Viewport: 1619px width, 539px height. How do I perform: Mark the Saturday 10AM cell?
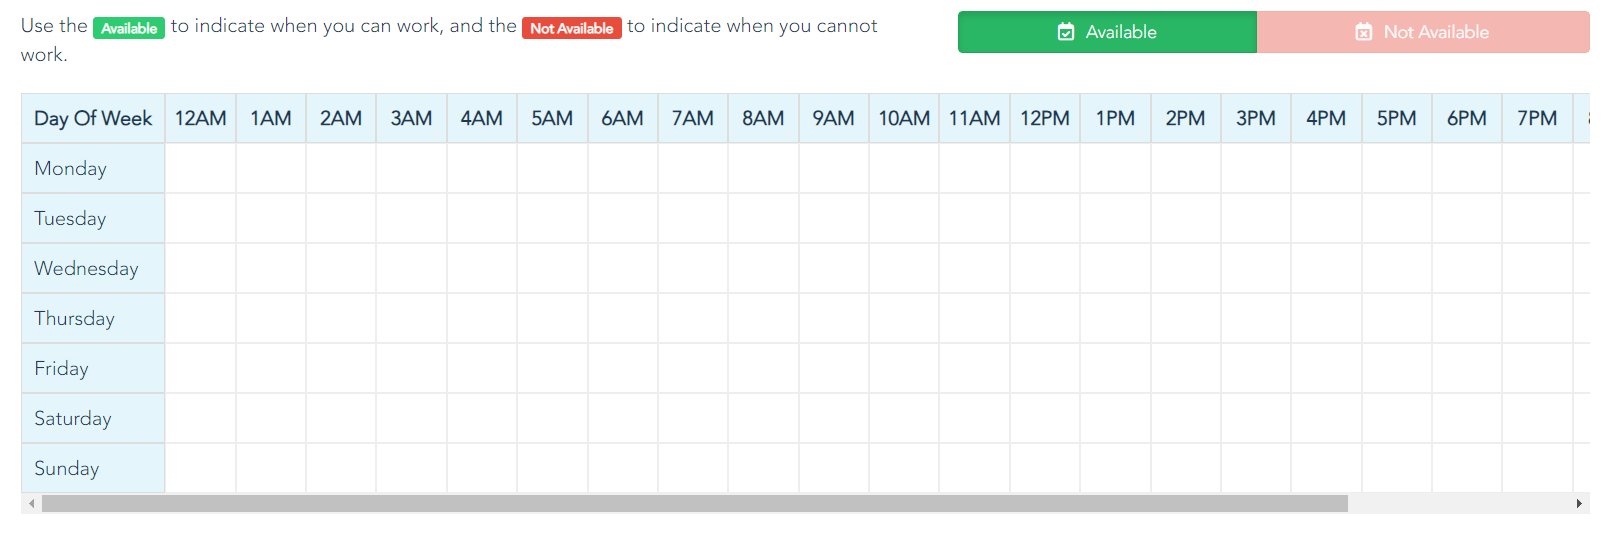(x=904, y=418)
